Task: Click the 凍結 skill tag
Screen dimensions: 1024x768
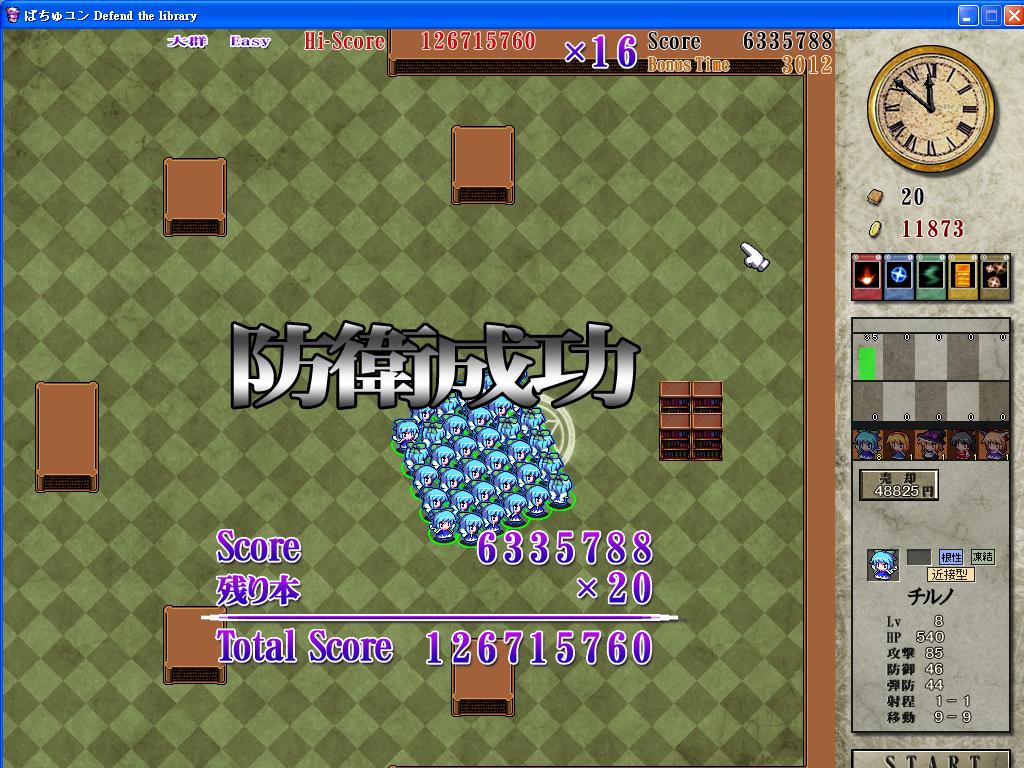Action: point(983,557)
